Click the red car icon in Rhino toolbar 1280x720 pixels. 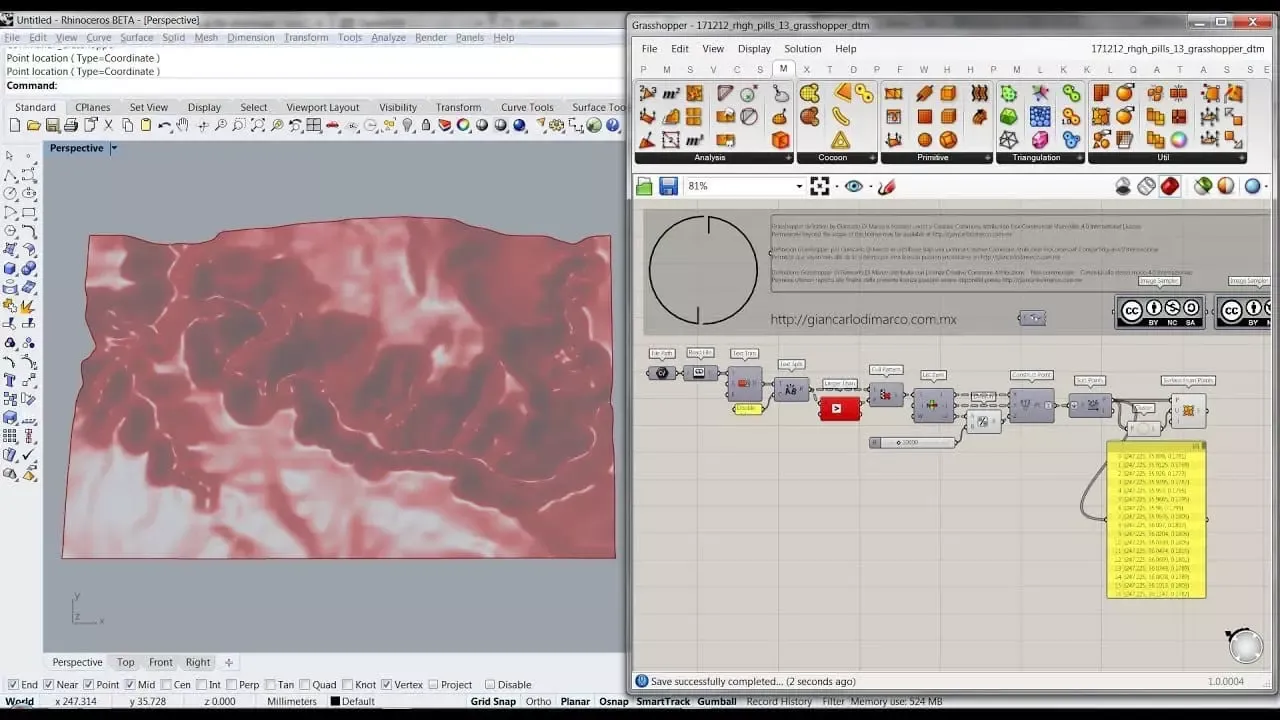pyautogui.click(x=332, y=125)
